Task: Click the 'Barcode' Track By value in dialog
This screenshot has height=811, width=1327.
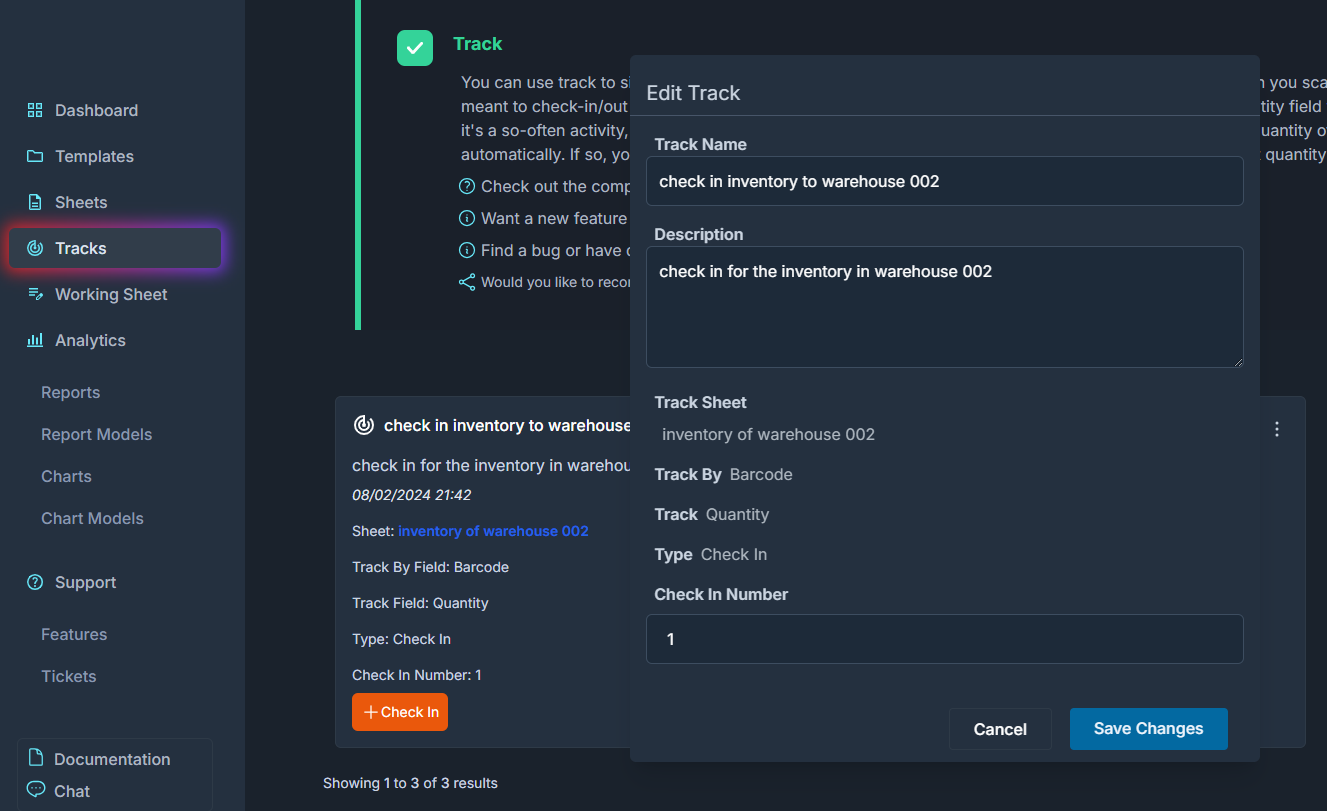Action: point(761,474)
